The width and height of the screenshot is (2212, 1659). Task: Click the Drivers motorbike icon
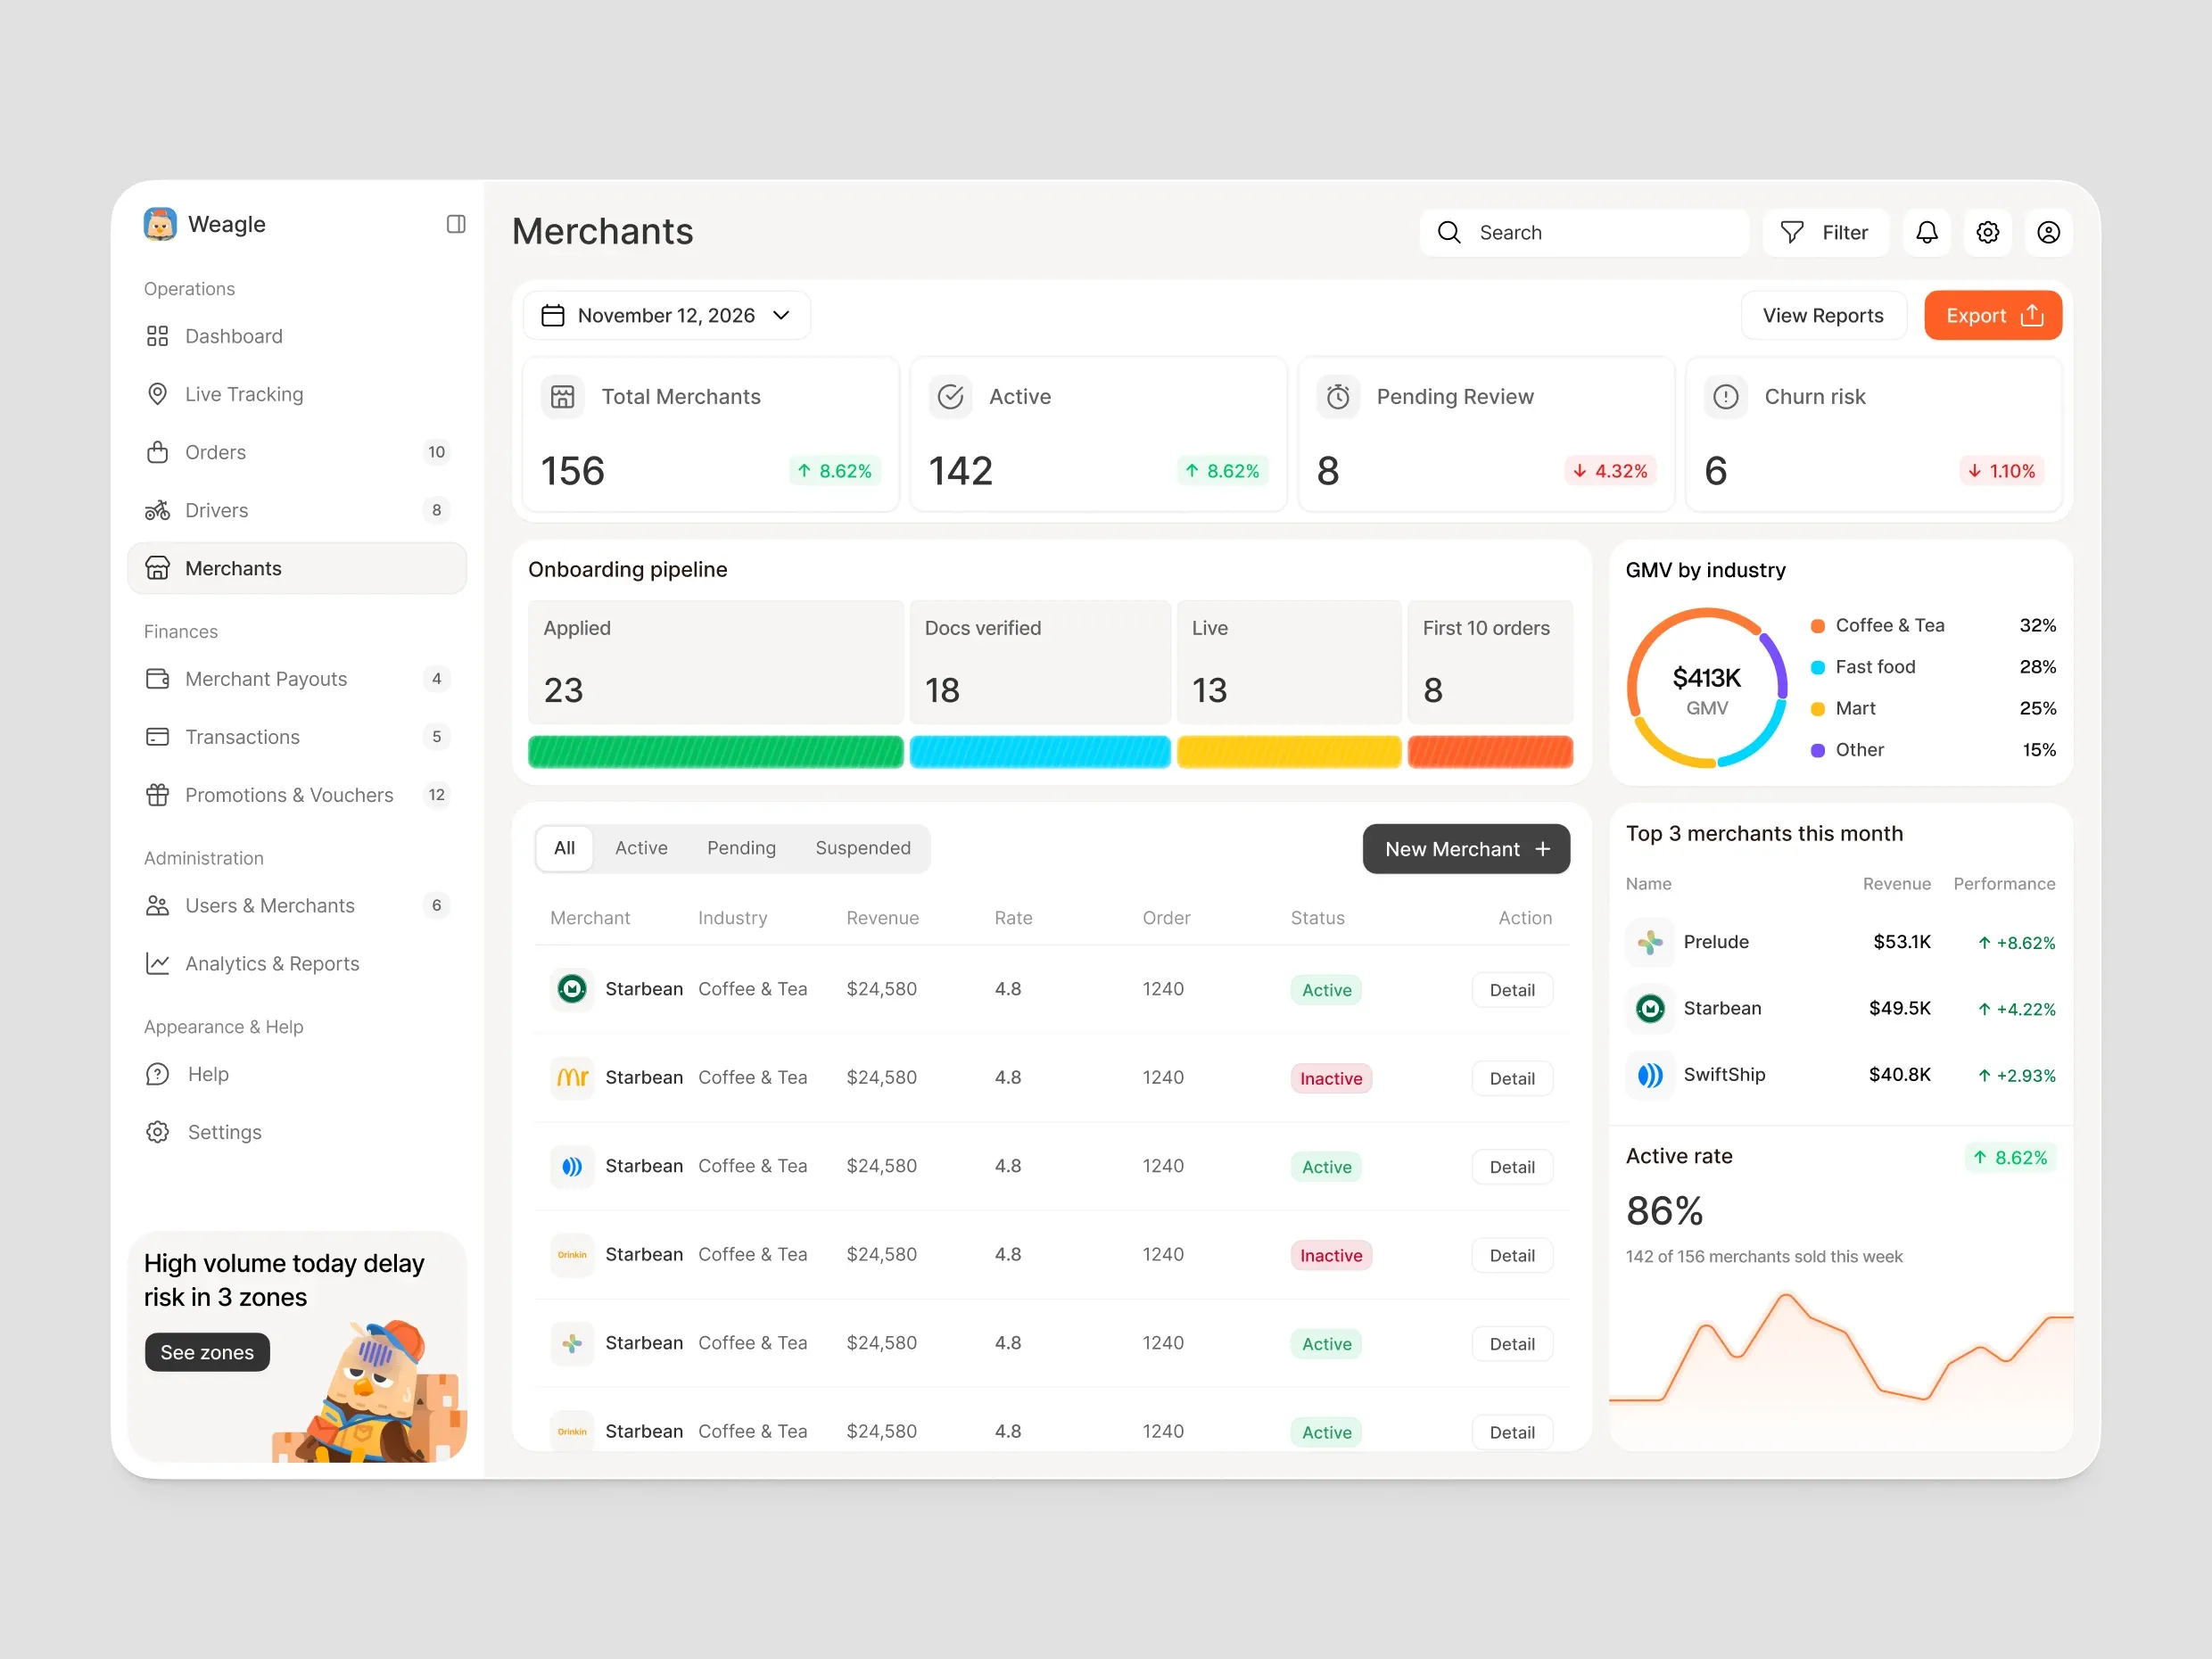[157, 510]
